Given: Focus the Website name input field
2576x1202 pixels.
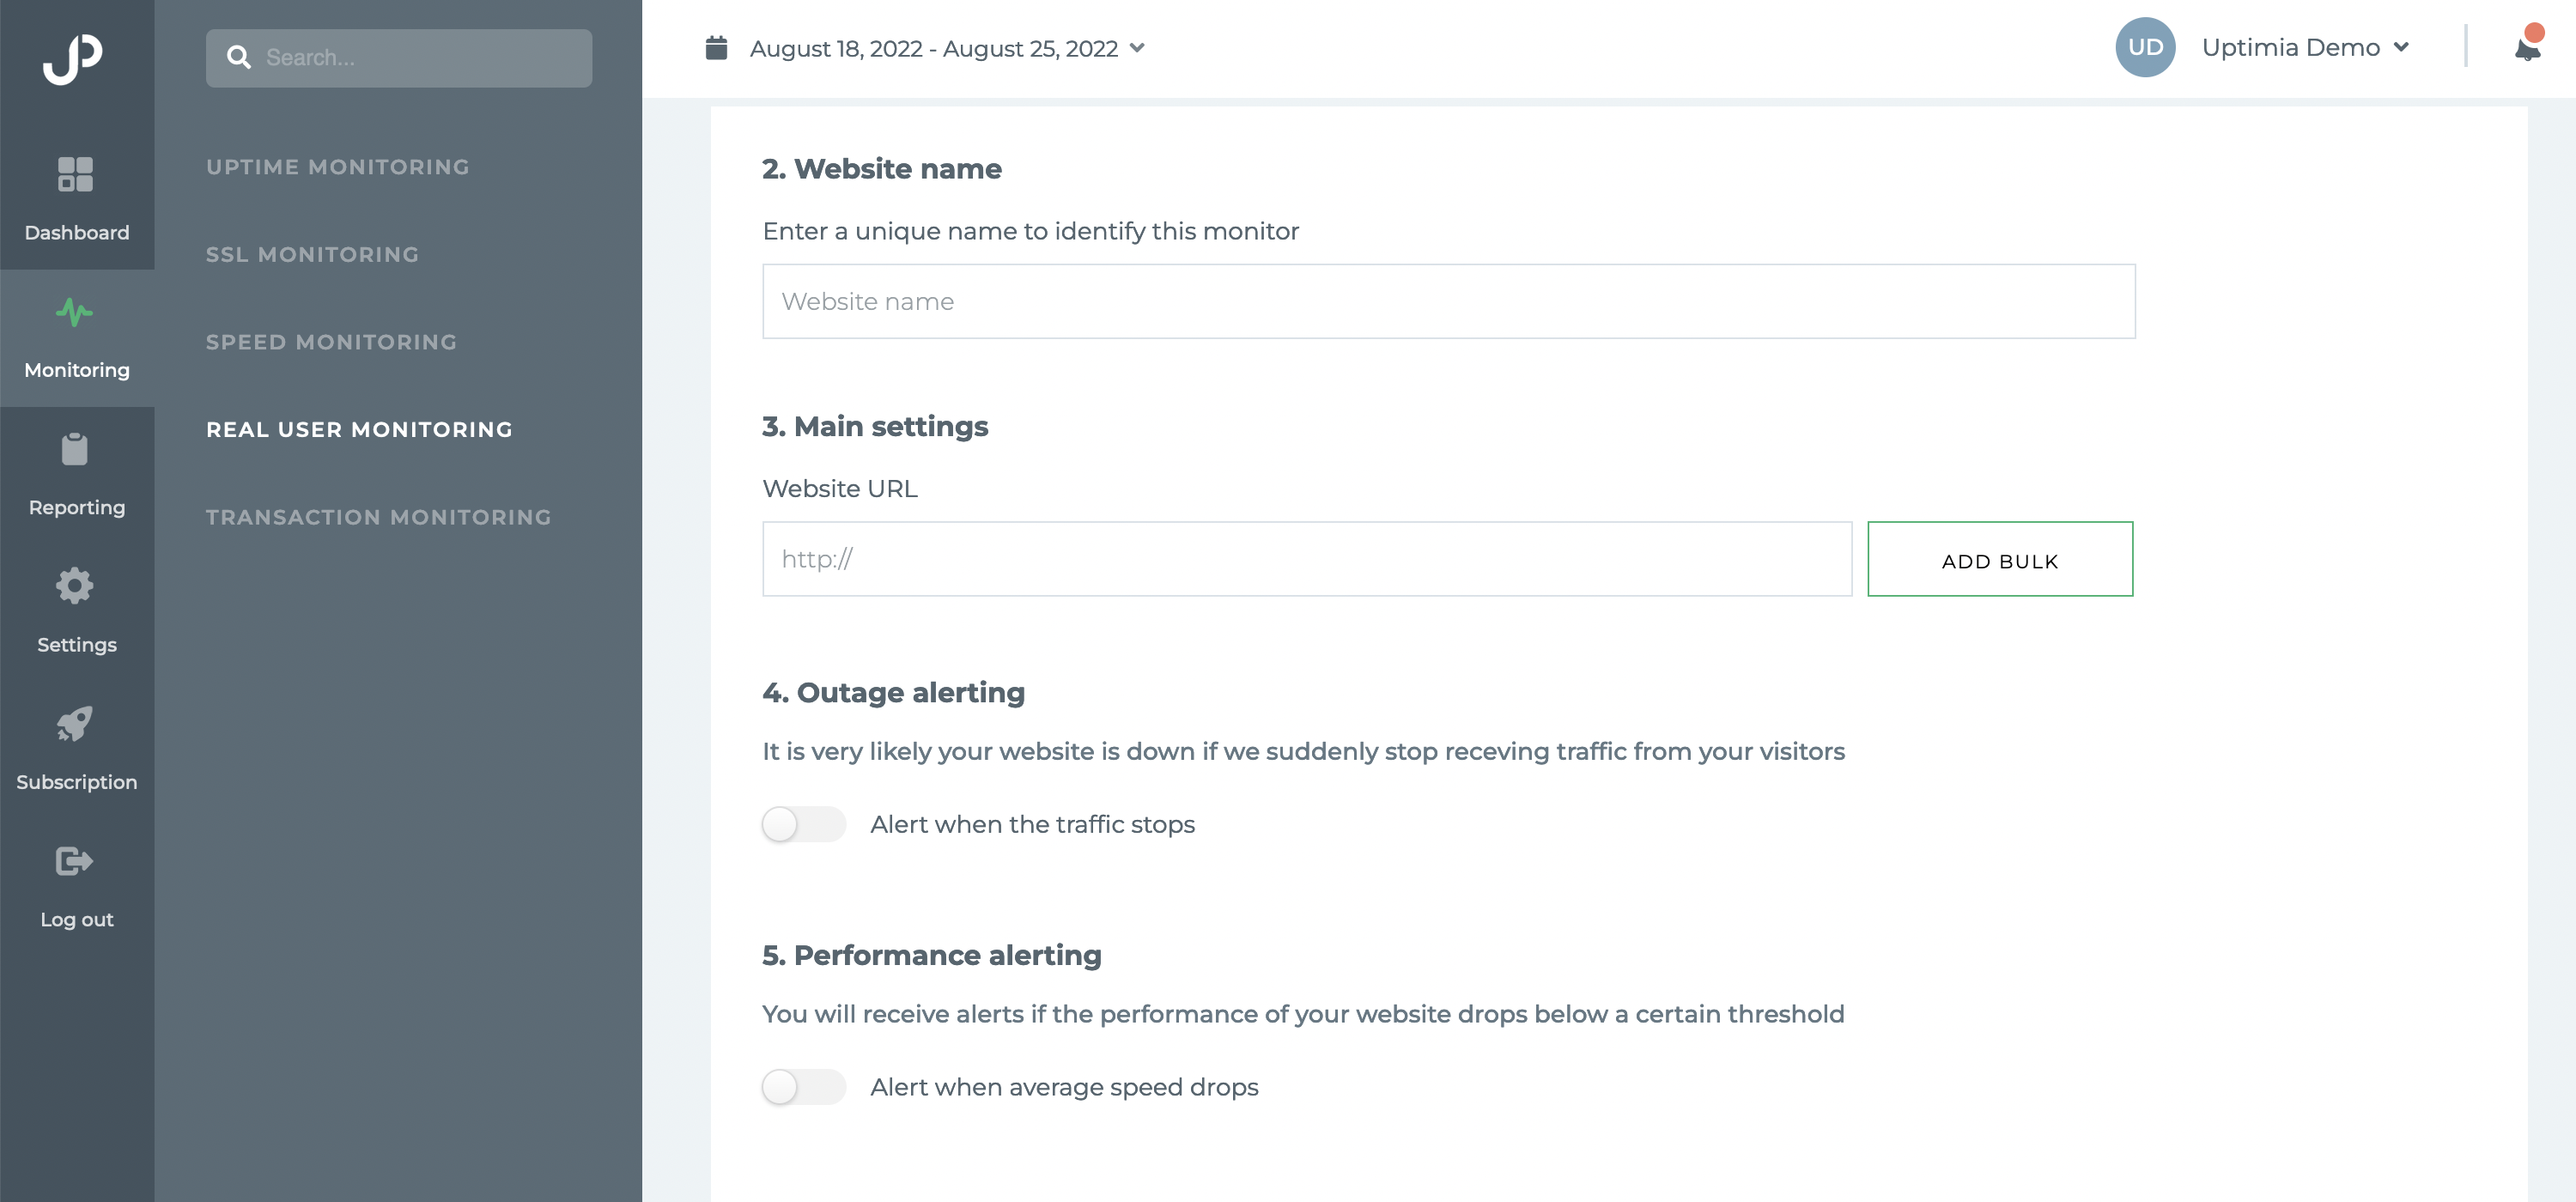Looking at the screenshot, I should click(x=1448, y=301).
